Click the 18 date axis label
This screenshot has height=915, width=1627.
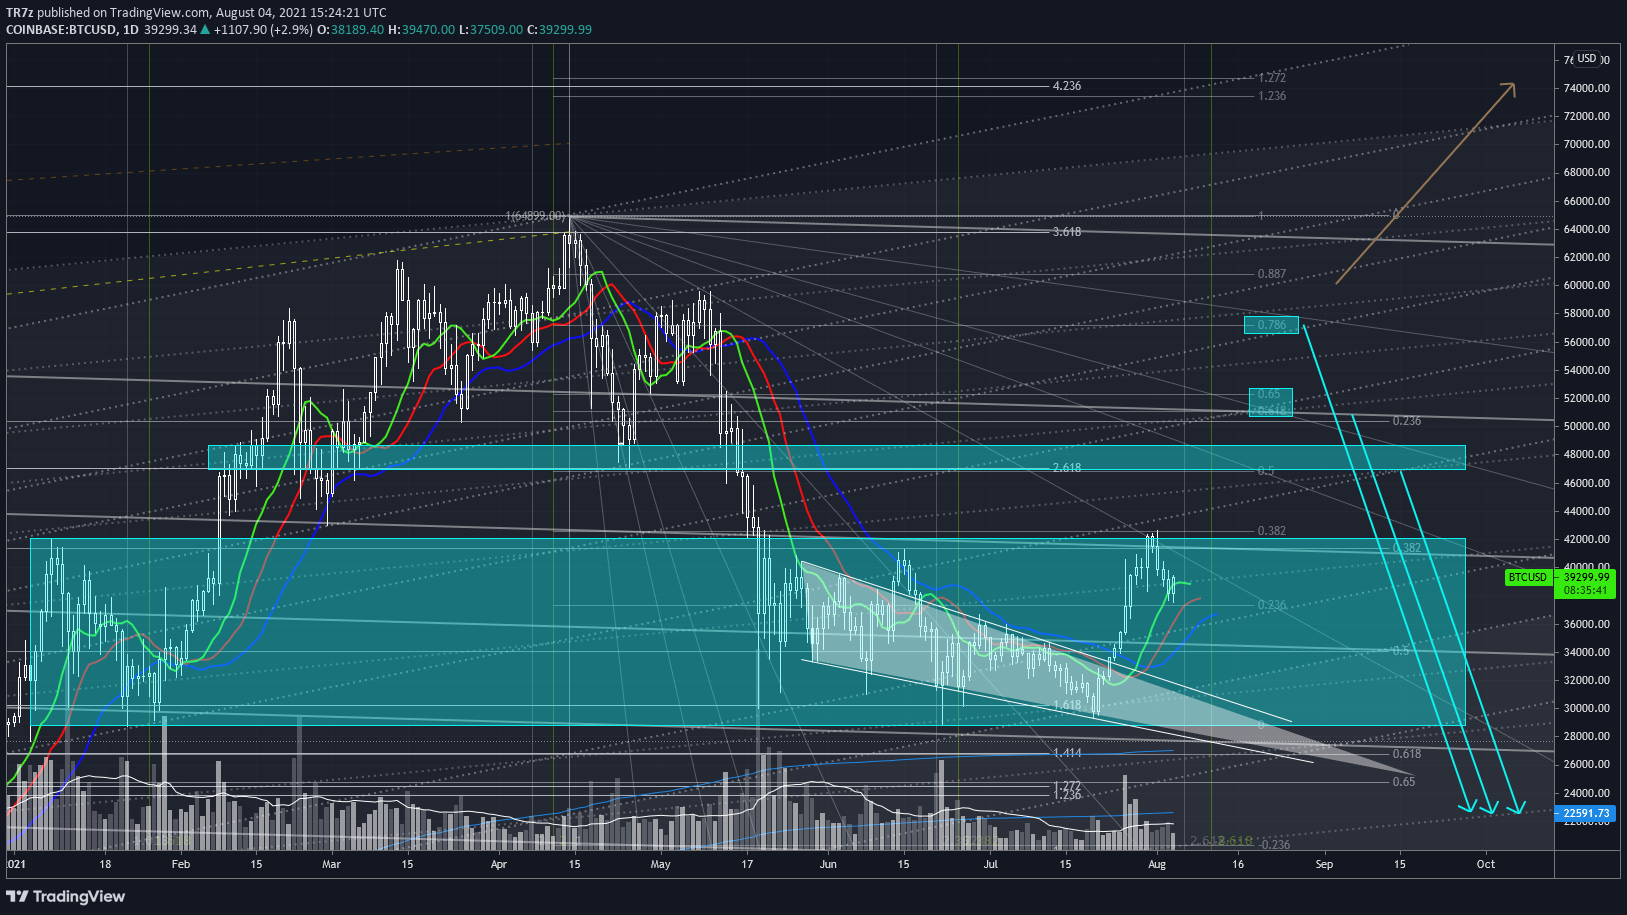(105, 864)
